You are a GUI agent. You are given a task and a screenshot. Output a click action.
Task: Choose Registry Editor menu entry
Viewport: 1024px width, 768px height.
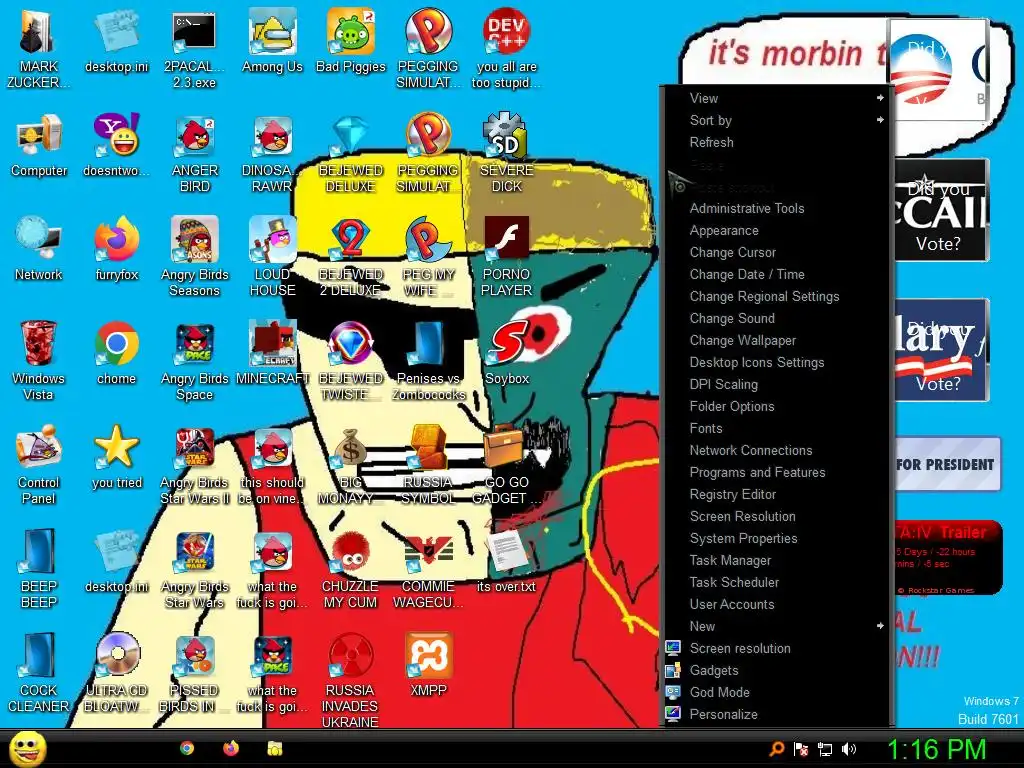[x=776, y=494]
